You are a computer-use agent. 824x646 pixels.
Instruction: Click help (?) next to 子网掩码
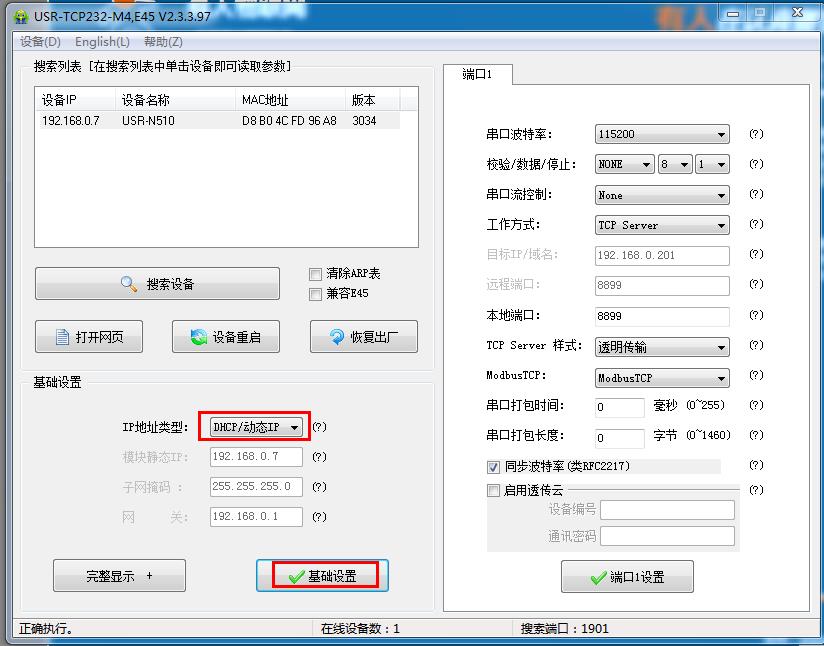point(320,487)
